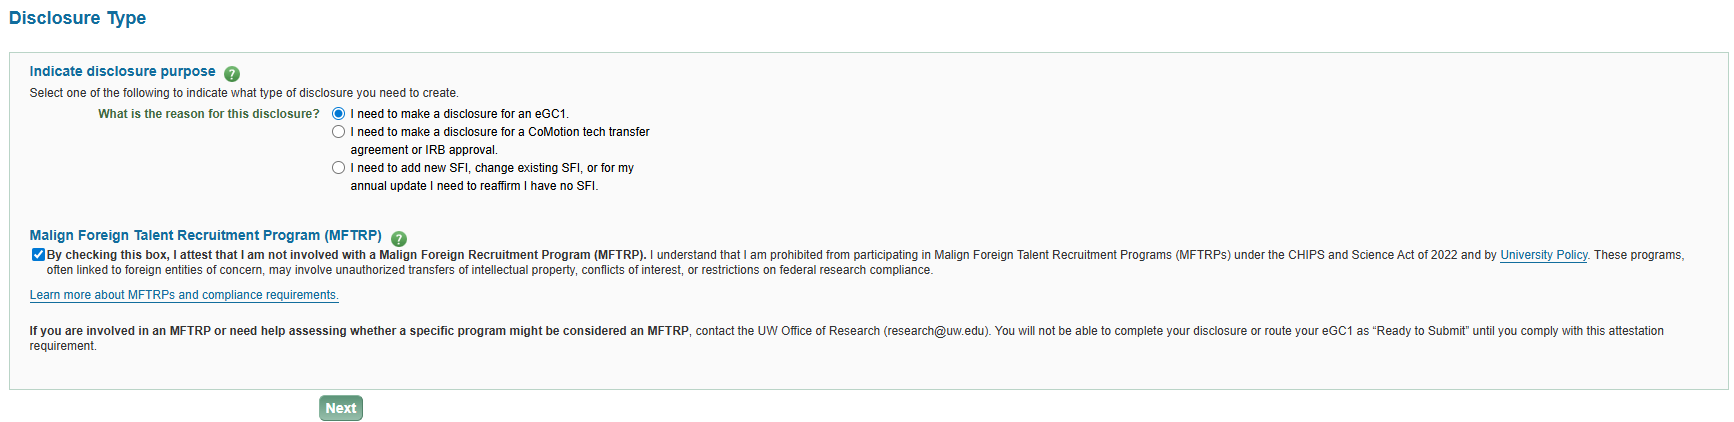The width and height of the screenshot is (1734, 422).
Task: Click the 'Indicate disclosure purpose' section heading
Action: point(122,71)
